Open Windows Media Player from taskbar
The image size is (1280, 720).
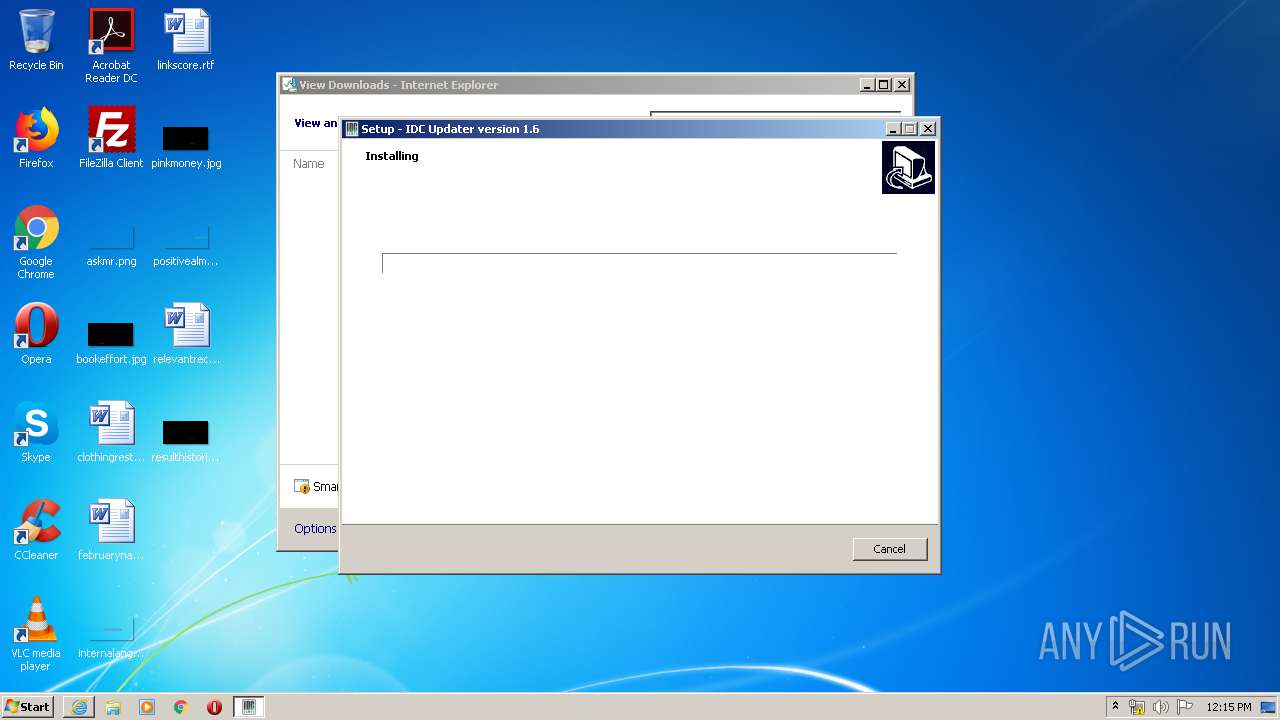point(147,707)
